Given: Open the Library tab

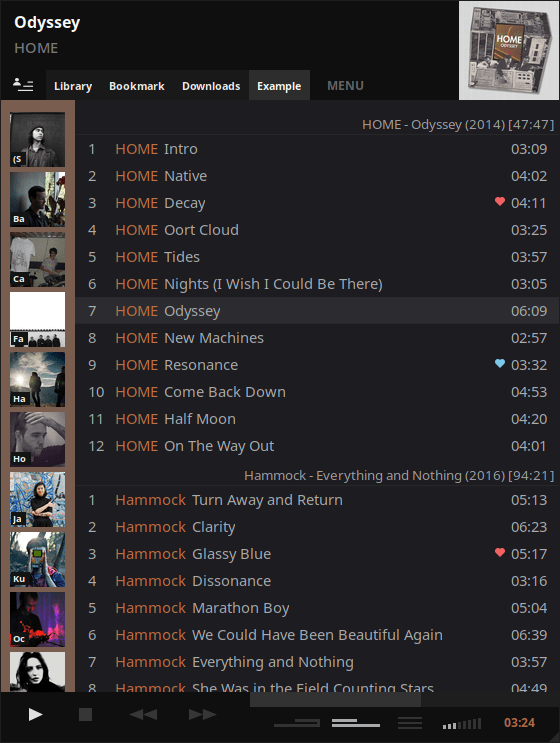Looking at the screenshot, I should point(73,86).
